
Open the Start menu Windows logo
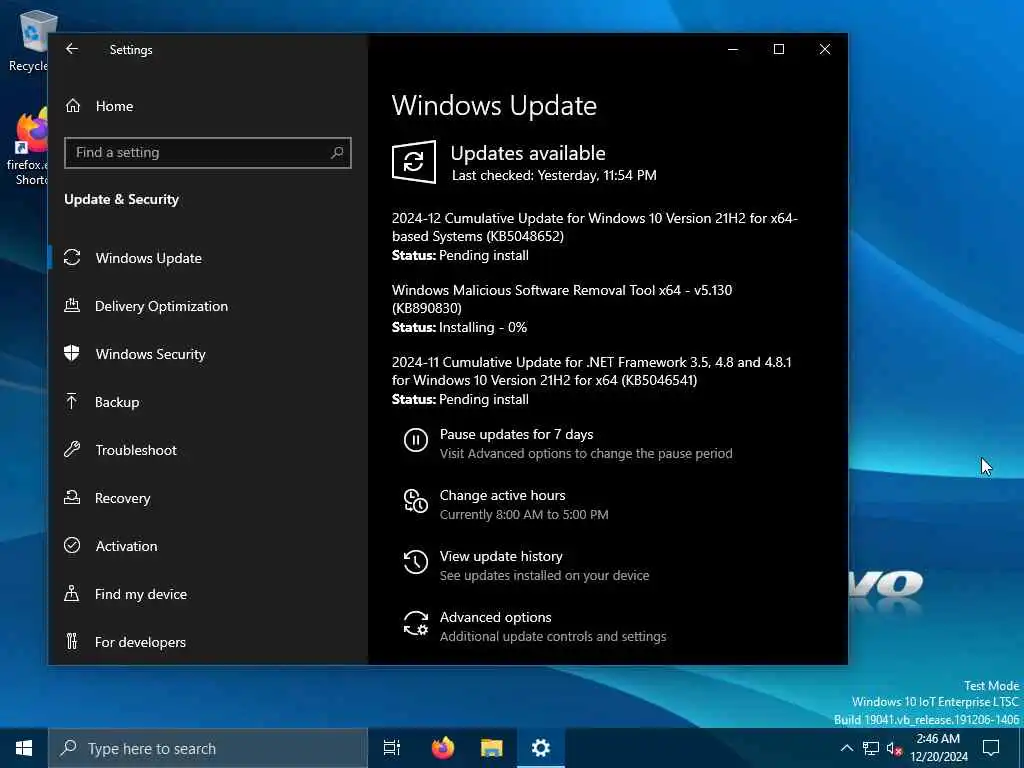[x=24, y=748]
